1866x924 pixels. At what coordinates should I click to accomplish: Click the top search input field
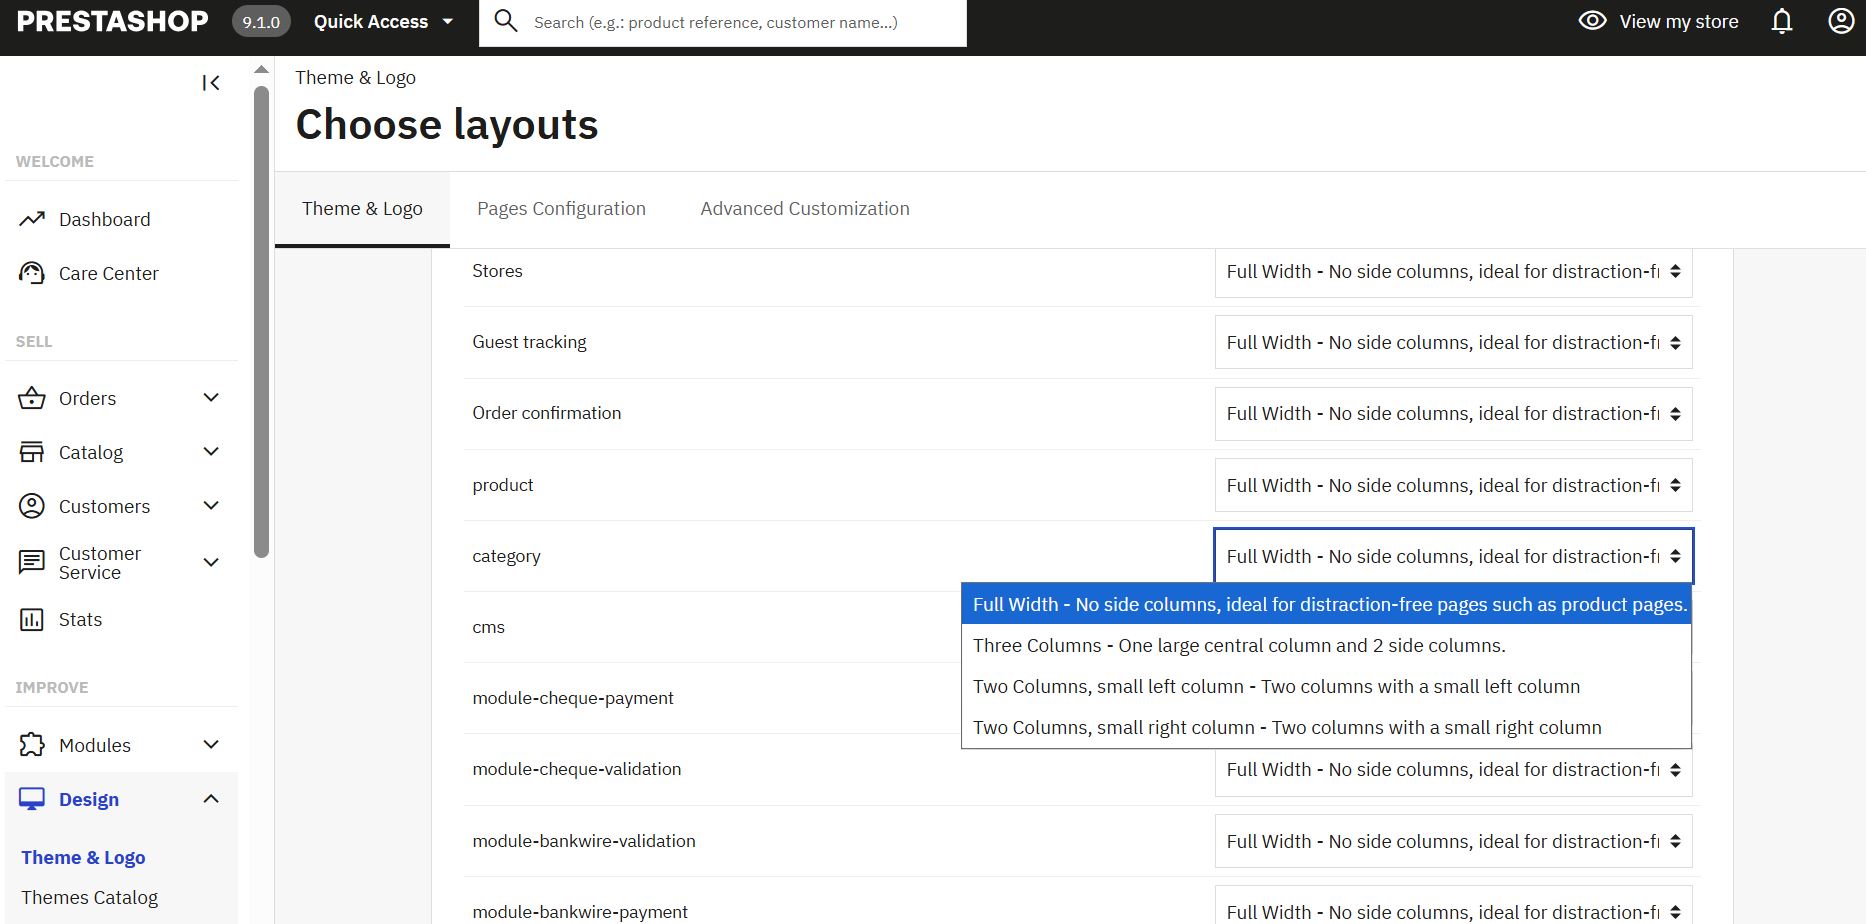click(x=740, y=22)
